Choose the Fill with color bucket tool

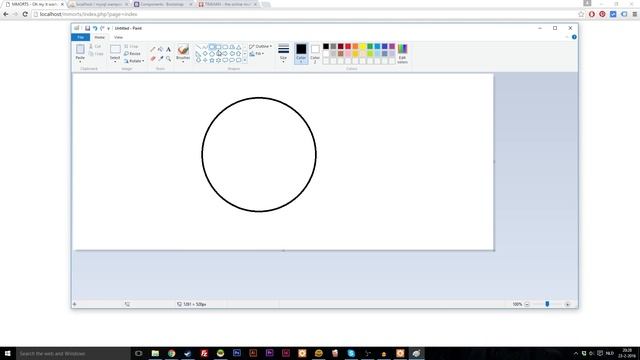160,49
